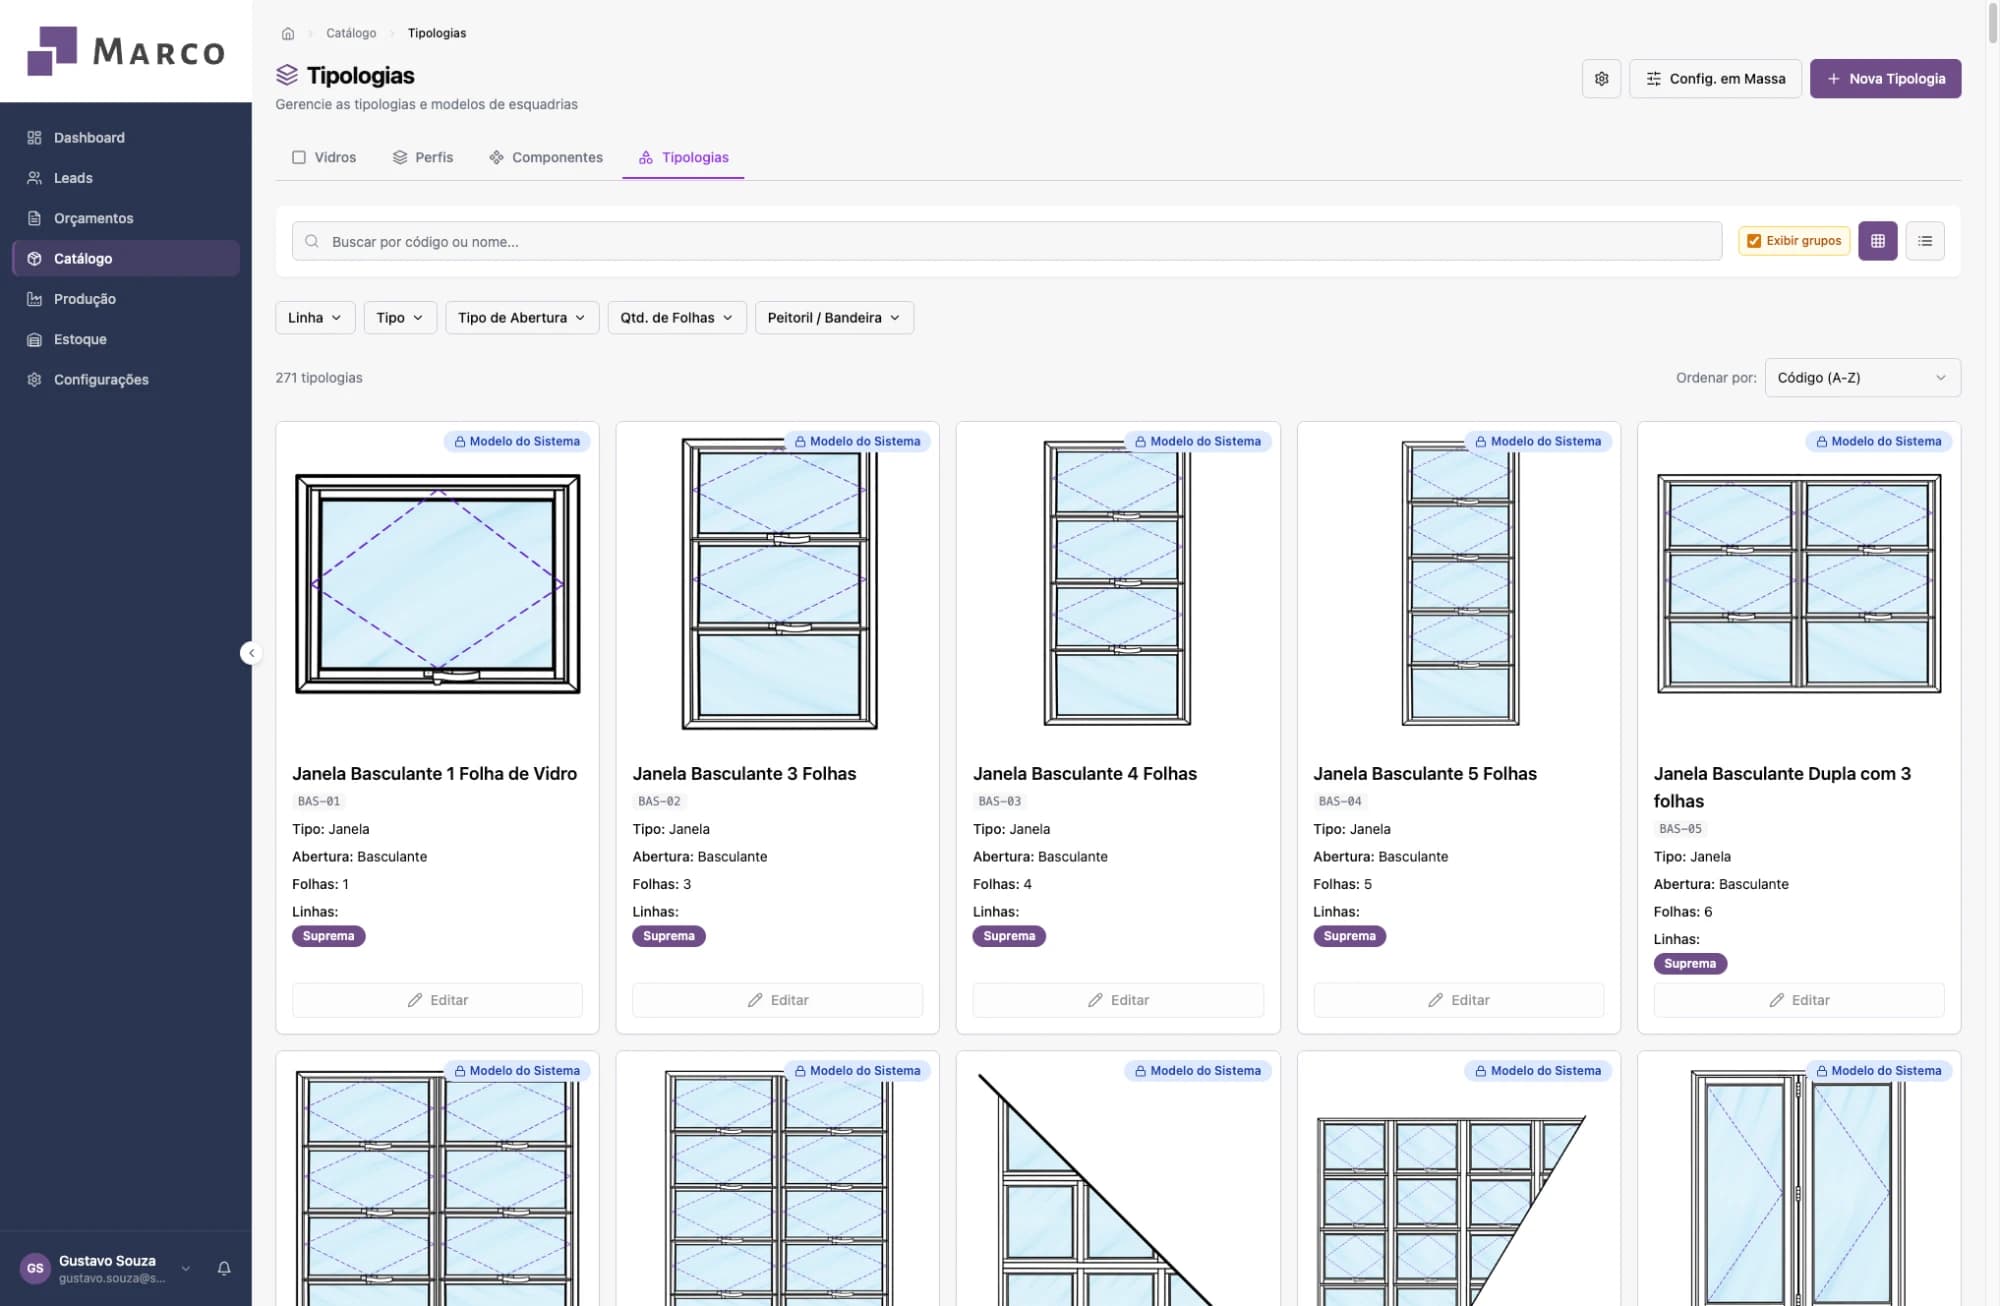Expand the Gustavo Souza user menu chevron

(x=186, y=1268)
